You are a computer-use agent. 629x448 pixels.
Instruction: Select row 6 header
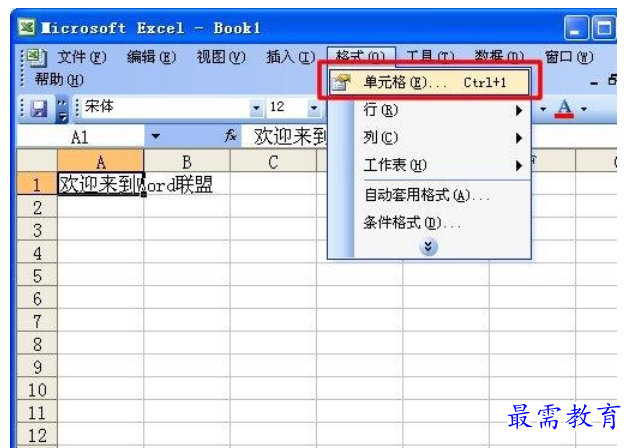pos(37,299)
